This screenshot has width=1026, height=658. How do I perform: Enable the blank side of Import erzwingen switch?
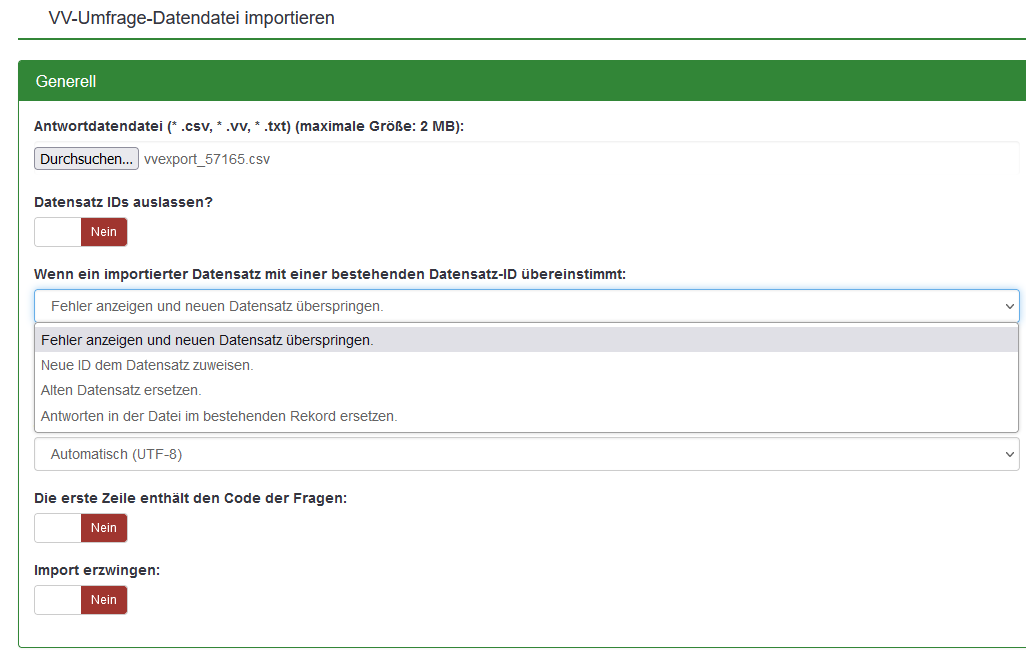(58, 600)
